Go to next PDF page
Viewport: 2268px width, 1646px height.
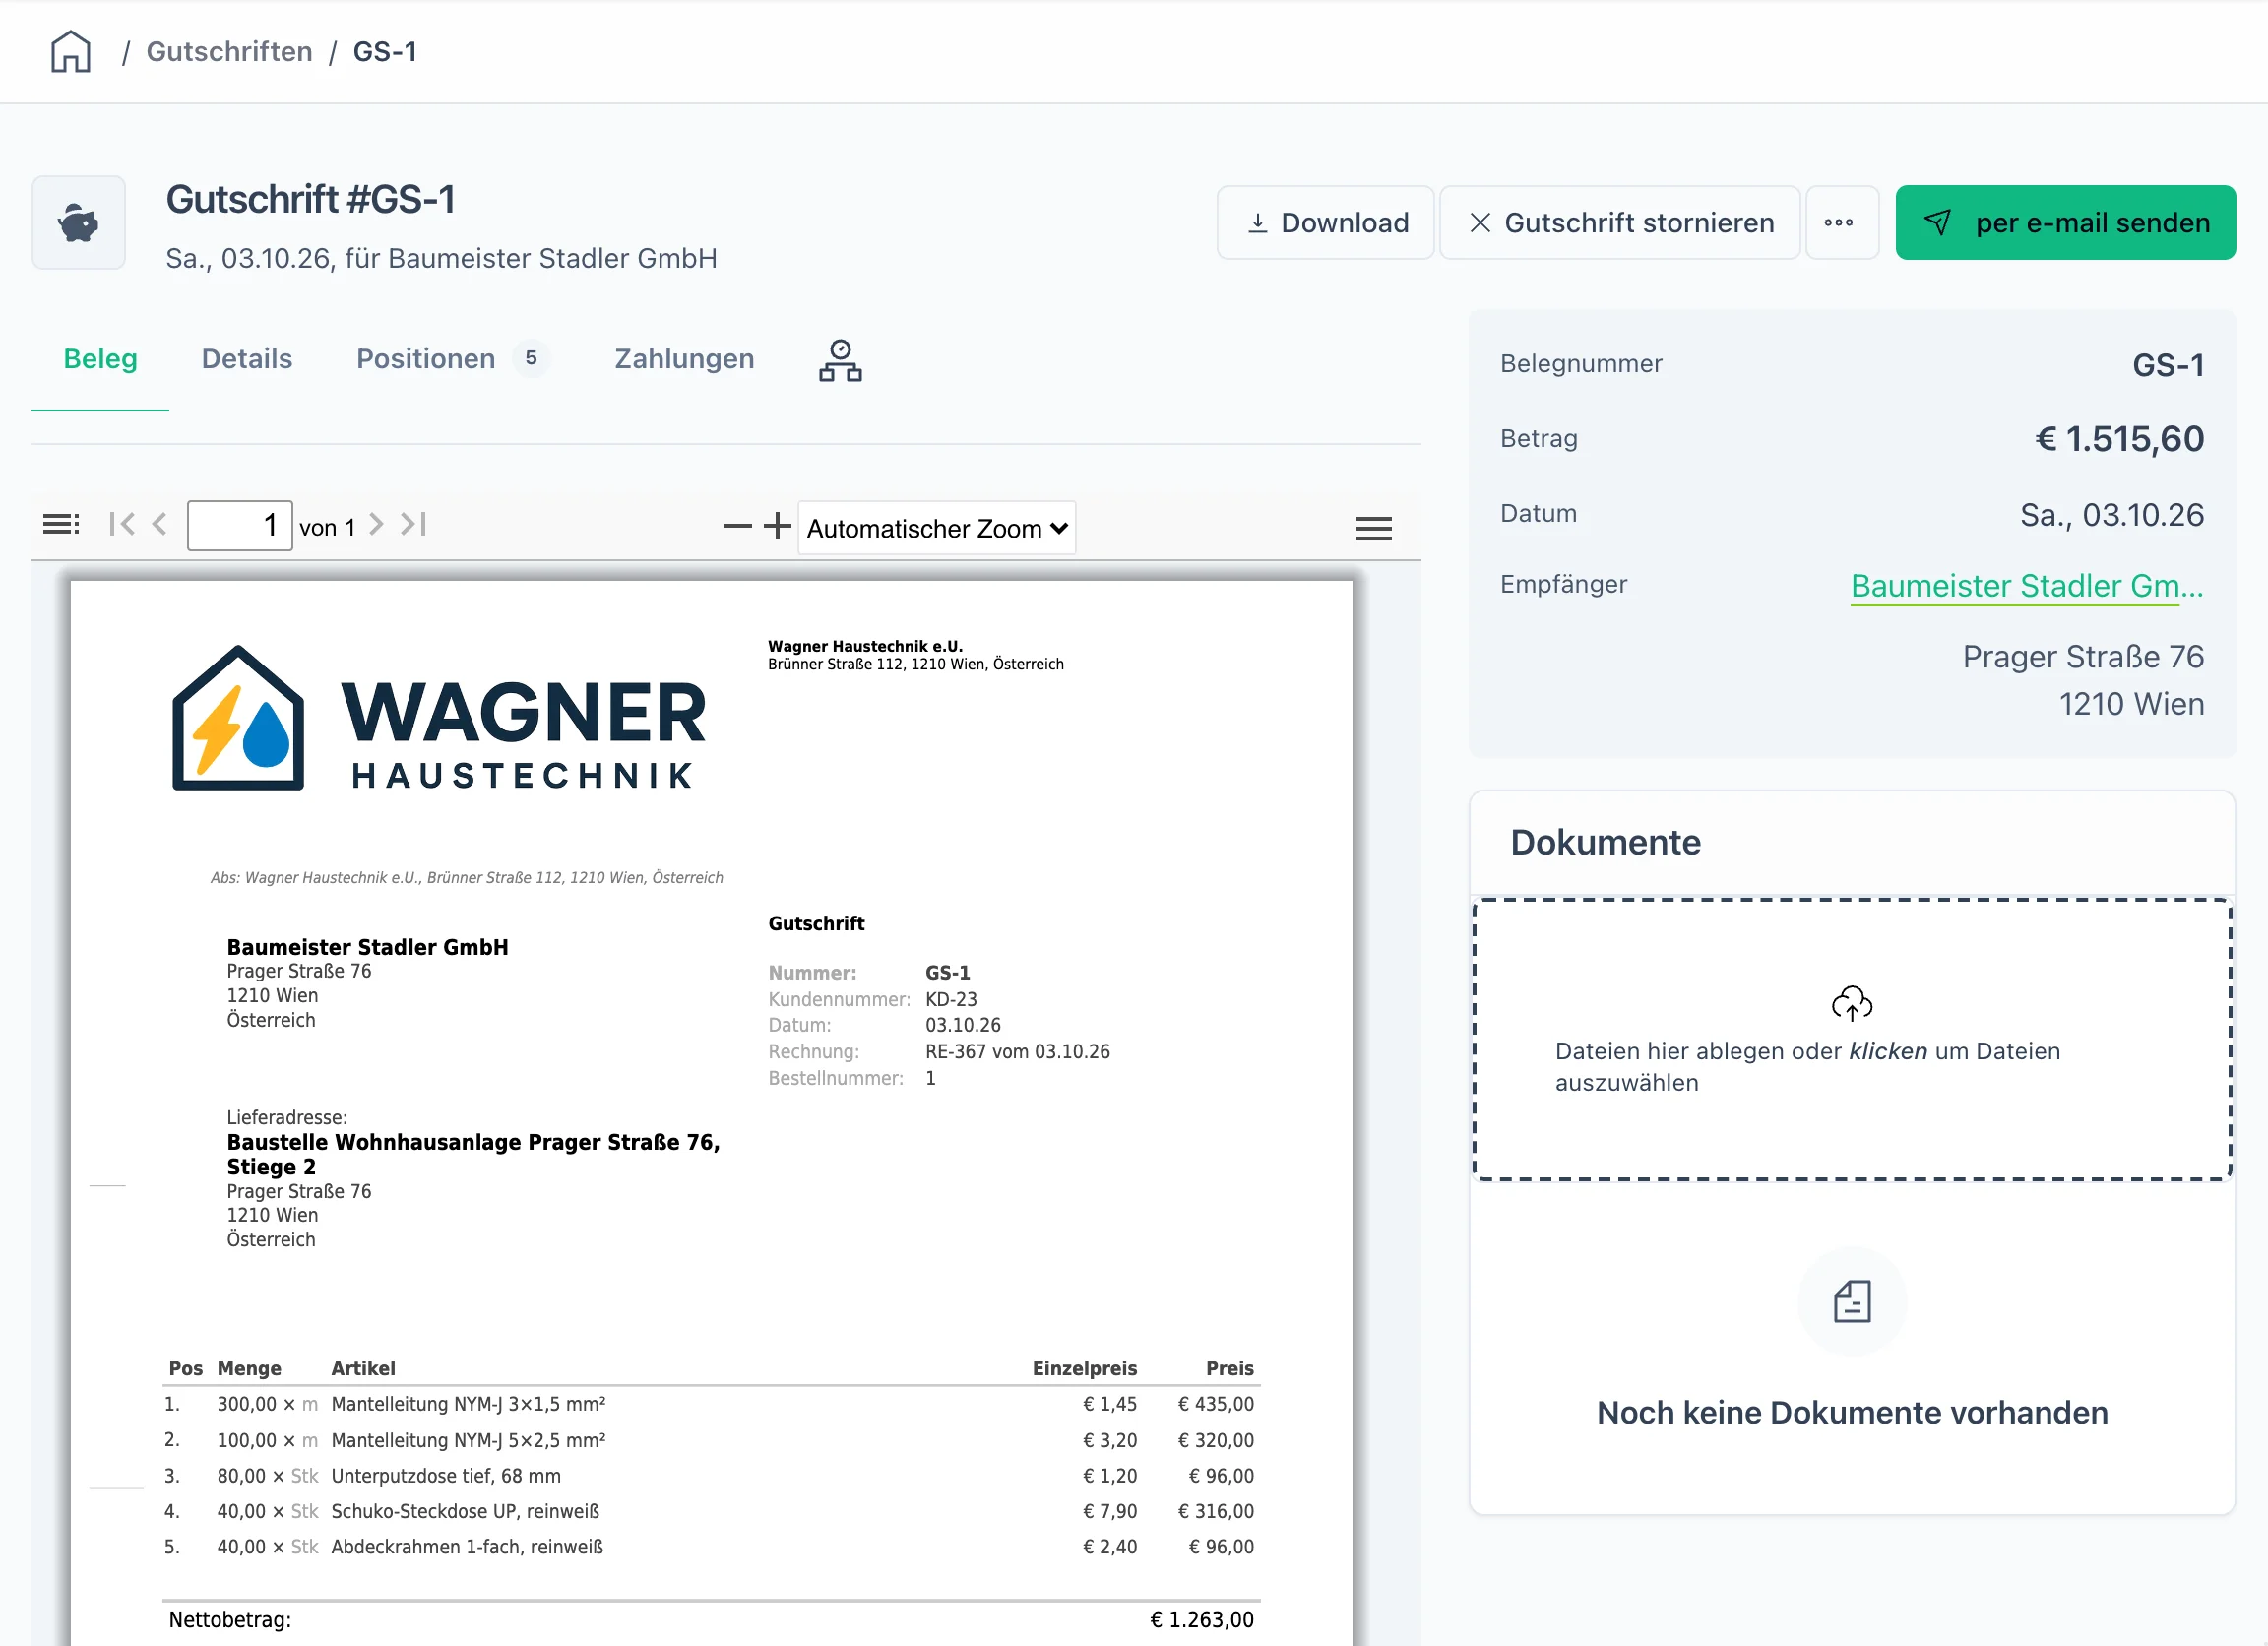pyautogui.click(x=376, y=524)
